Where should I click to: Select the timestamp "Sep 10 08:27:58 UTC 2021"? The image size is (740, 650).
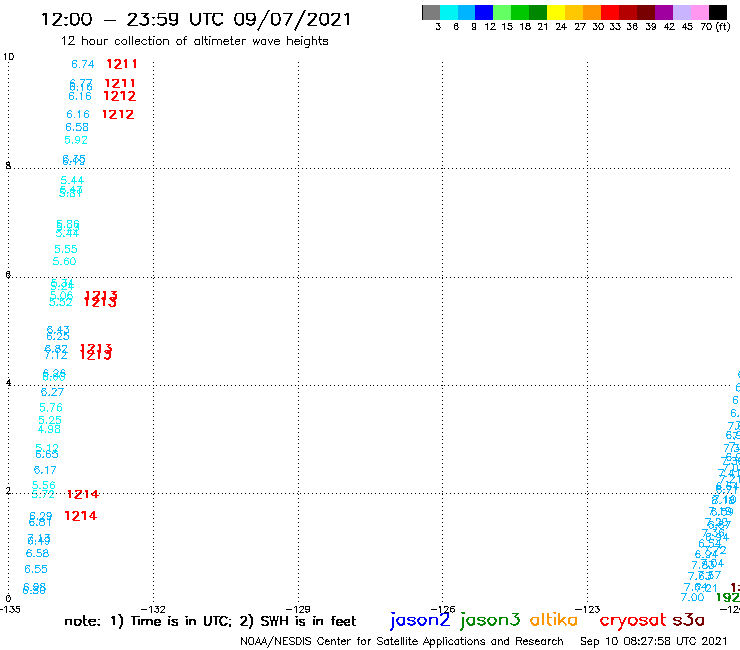pyautogui.click(x=654, y=641)
